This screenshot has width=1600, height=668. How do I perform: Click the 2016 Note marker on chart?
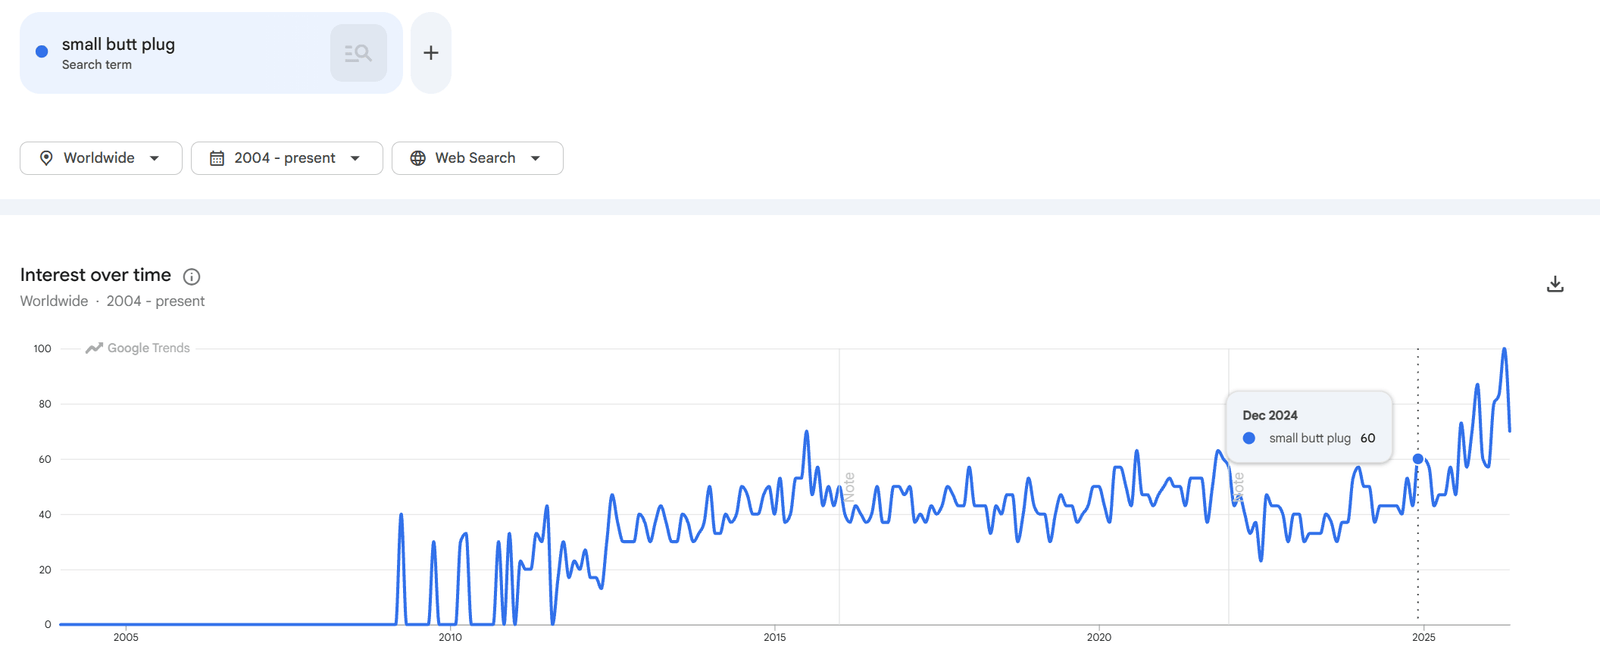coord(849,487)
